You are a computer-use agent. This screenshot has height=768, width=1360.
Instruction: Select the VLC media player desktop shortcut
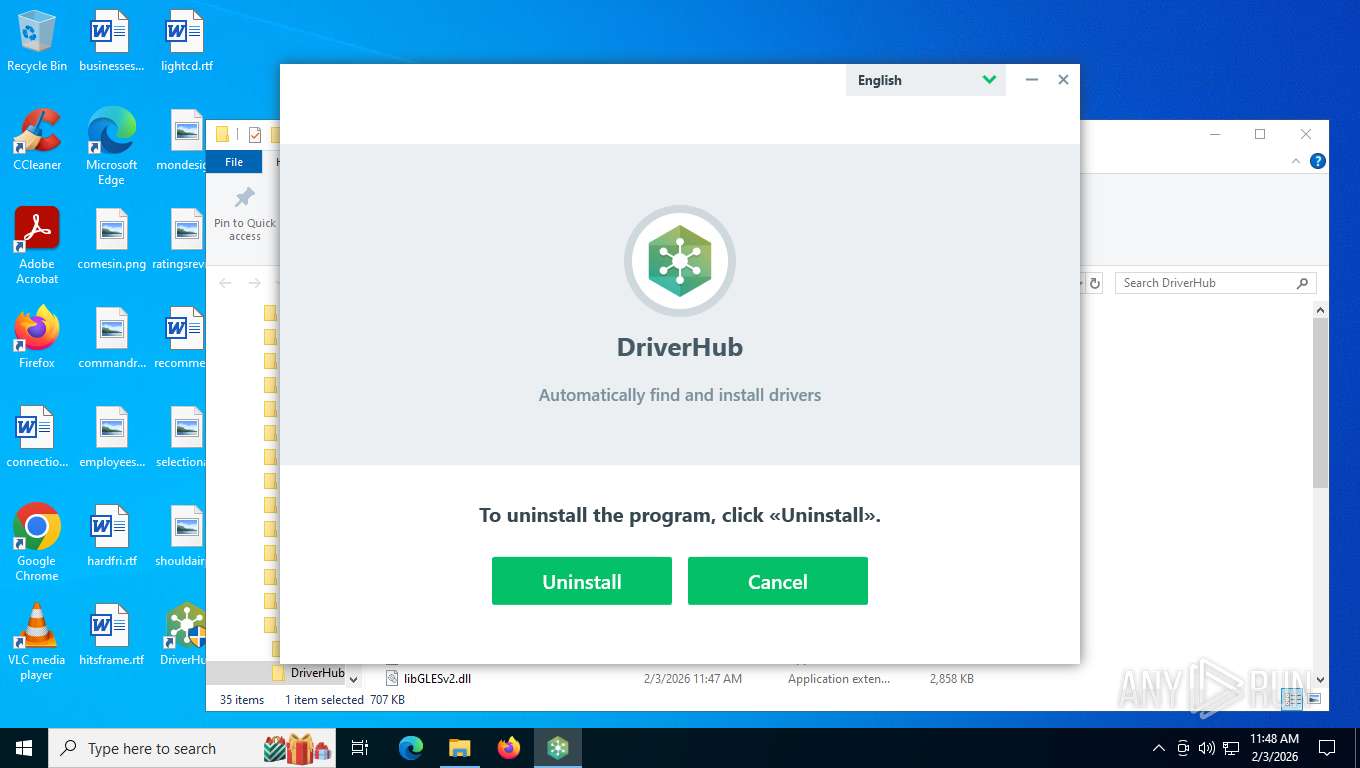(x=37, y=641)
